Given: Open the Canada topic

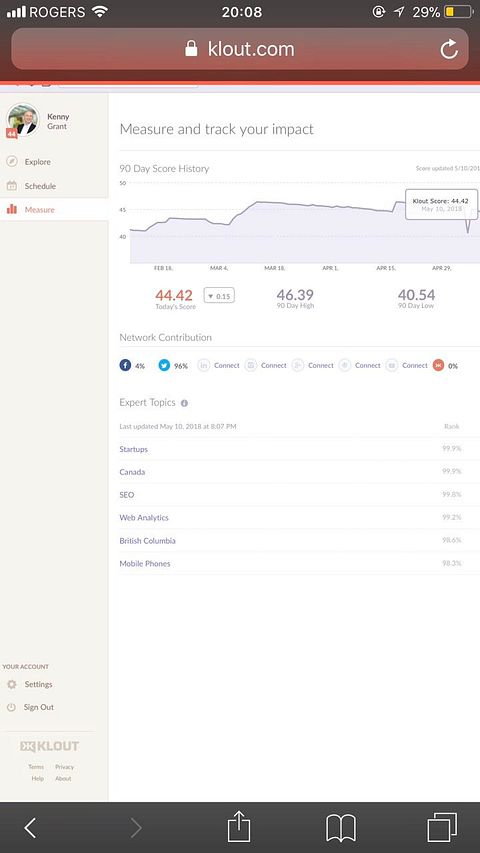Looking at the screenshot, I should tap(132, 472).
